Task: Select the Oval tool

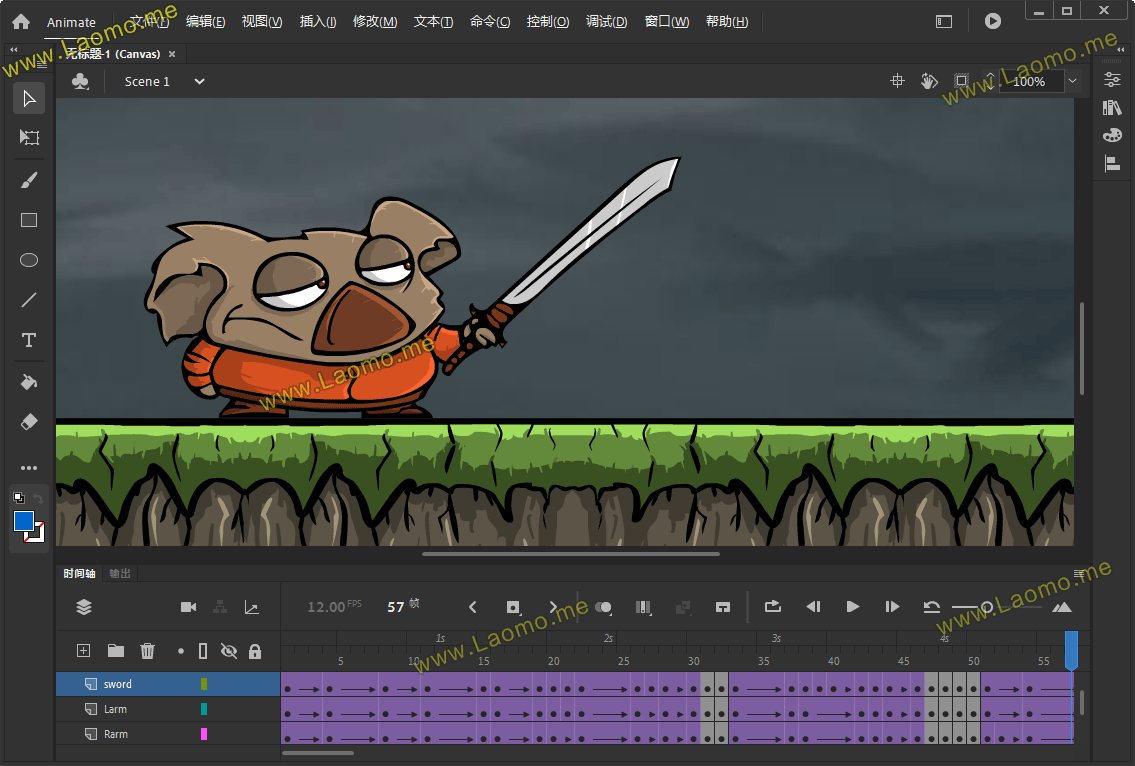Action: pyautogui.click(x=29, y=260)
